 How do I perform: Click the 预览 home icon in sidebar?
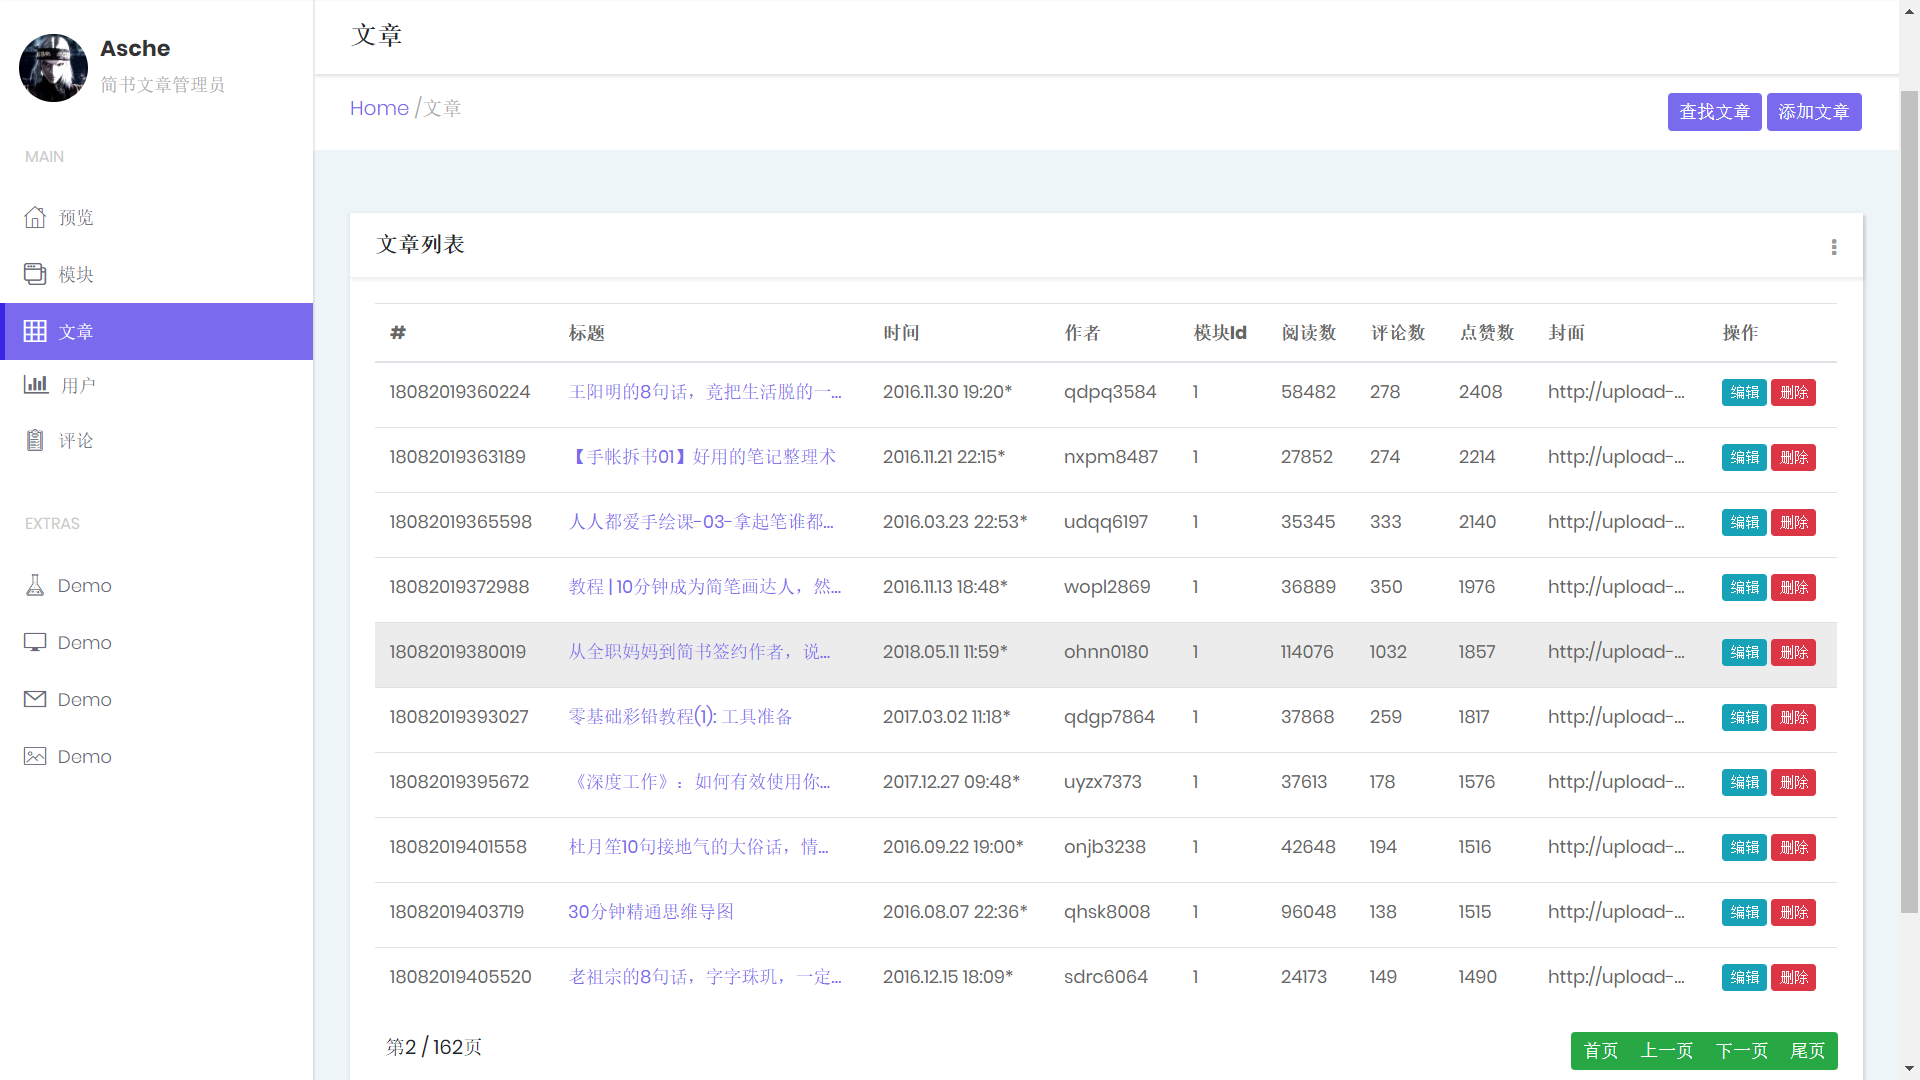(x=35, y=217)
